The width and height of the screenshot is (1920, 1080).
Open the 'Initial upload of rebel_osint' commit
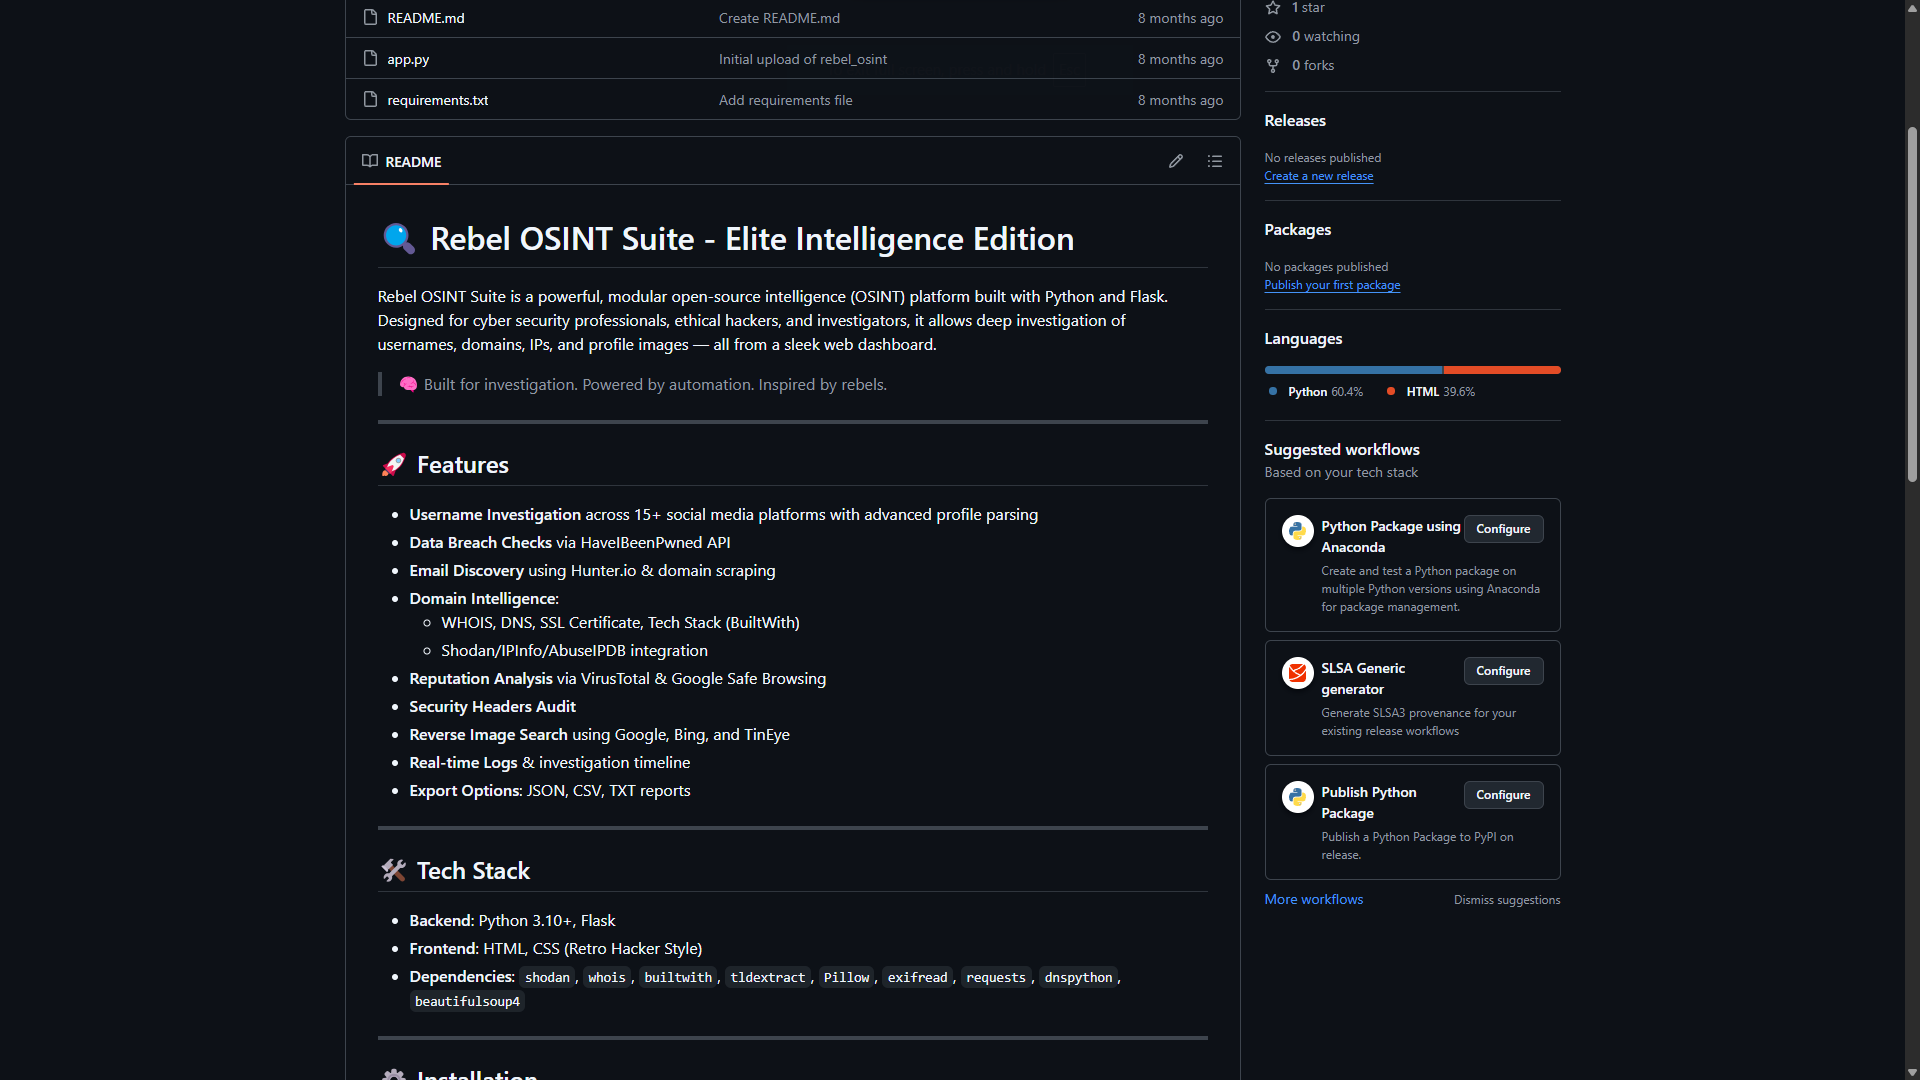pyautogui.click(x=802, y=59)
